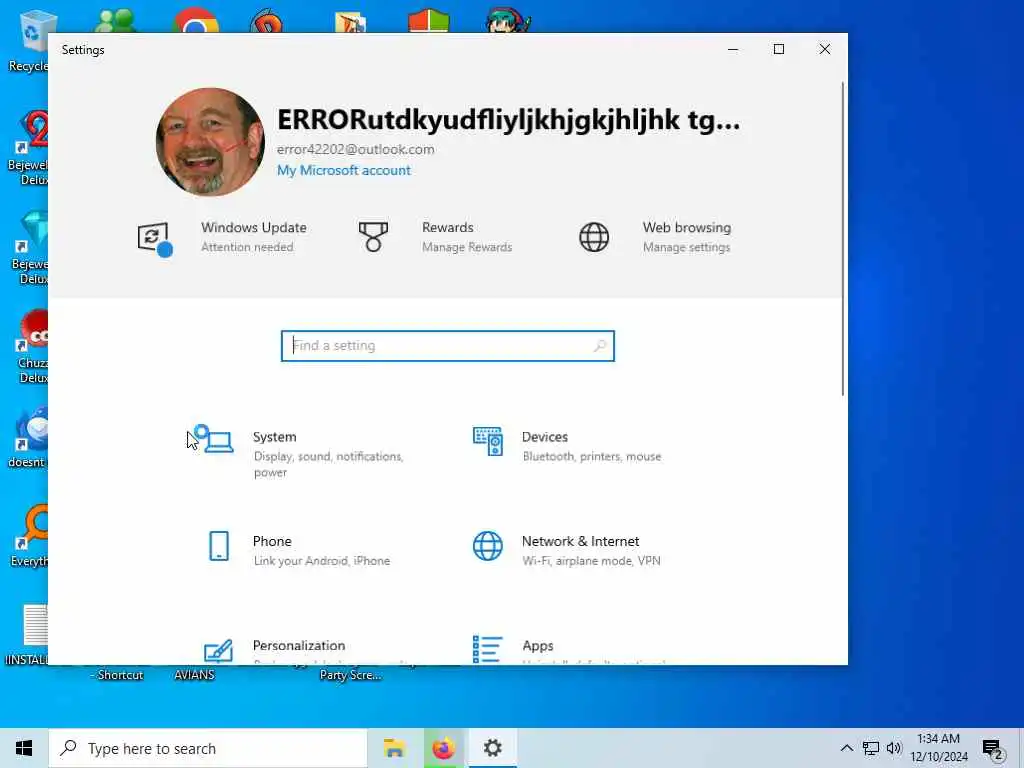Image resolution: width=1024 pixels, height=768 pixels.
Task: Click the network tray icon
Action: click(x=870, y=748)
